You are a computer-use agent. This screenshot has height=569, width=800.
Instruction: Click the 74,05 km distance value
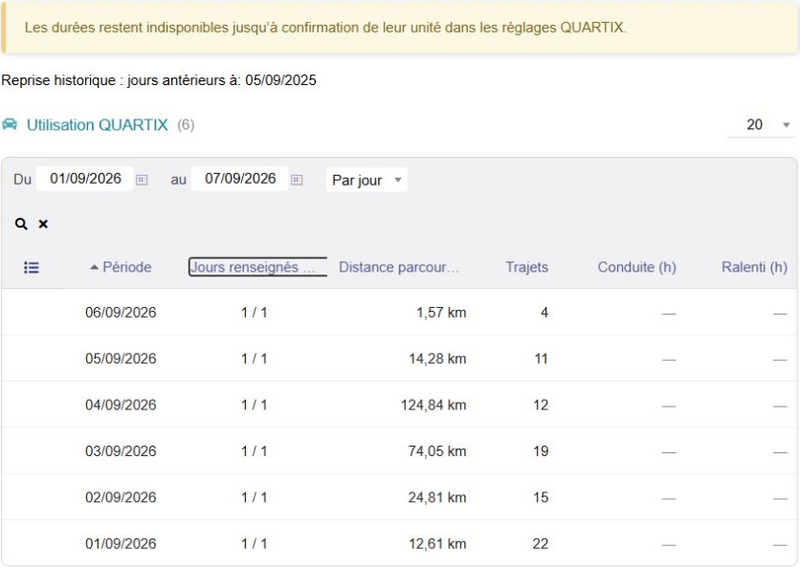click(x=437, y=451)
